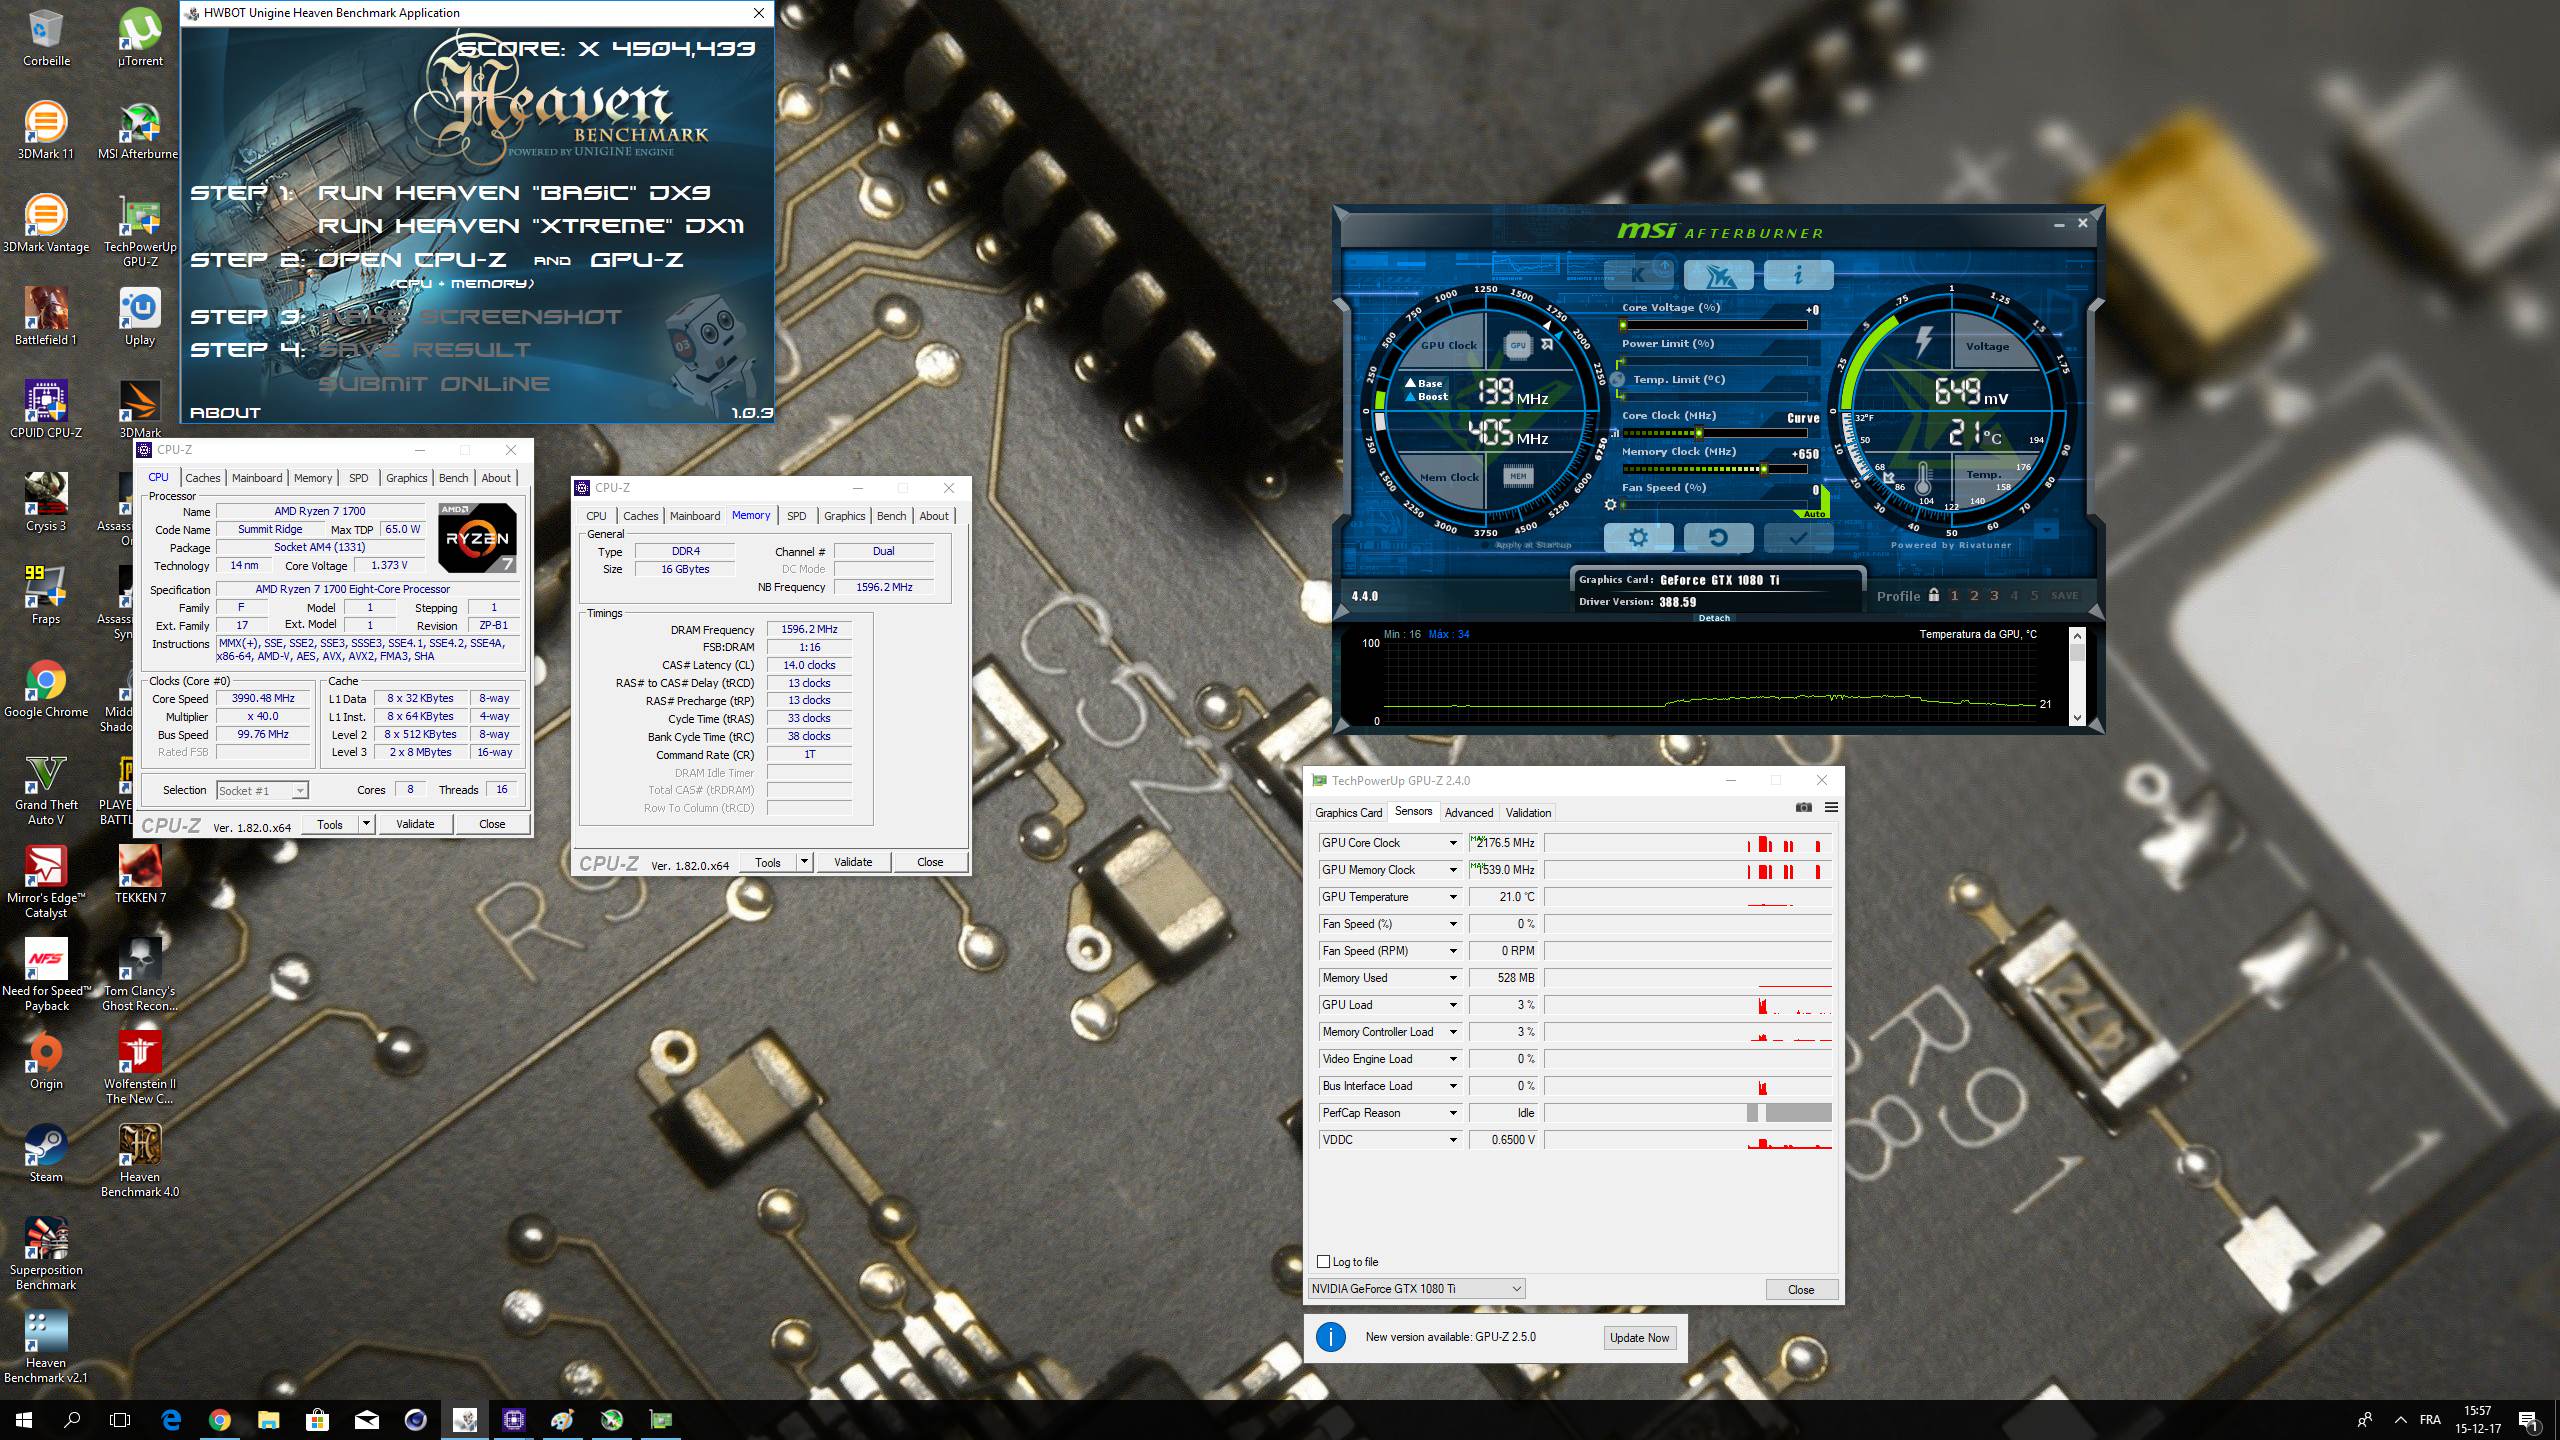Open SPD tab in CPU-Z Memory window
Screen dimensions: 2560x1440
click(796, 516)
